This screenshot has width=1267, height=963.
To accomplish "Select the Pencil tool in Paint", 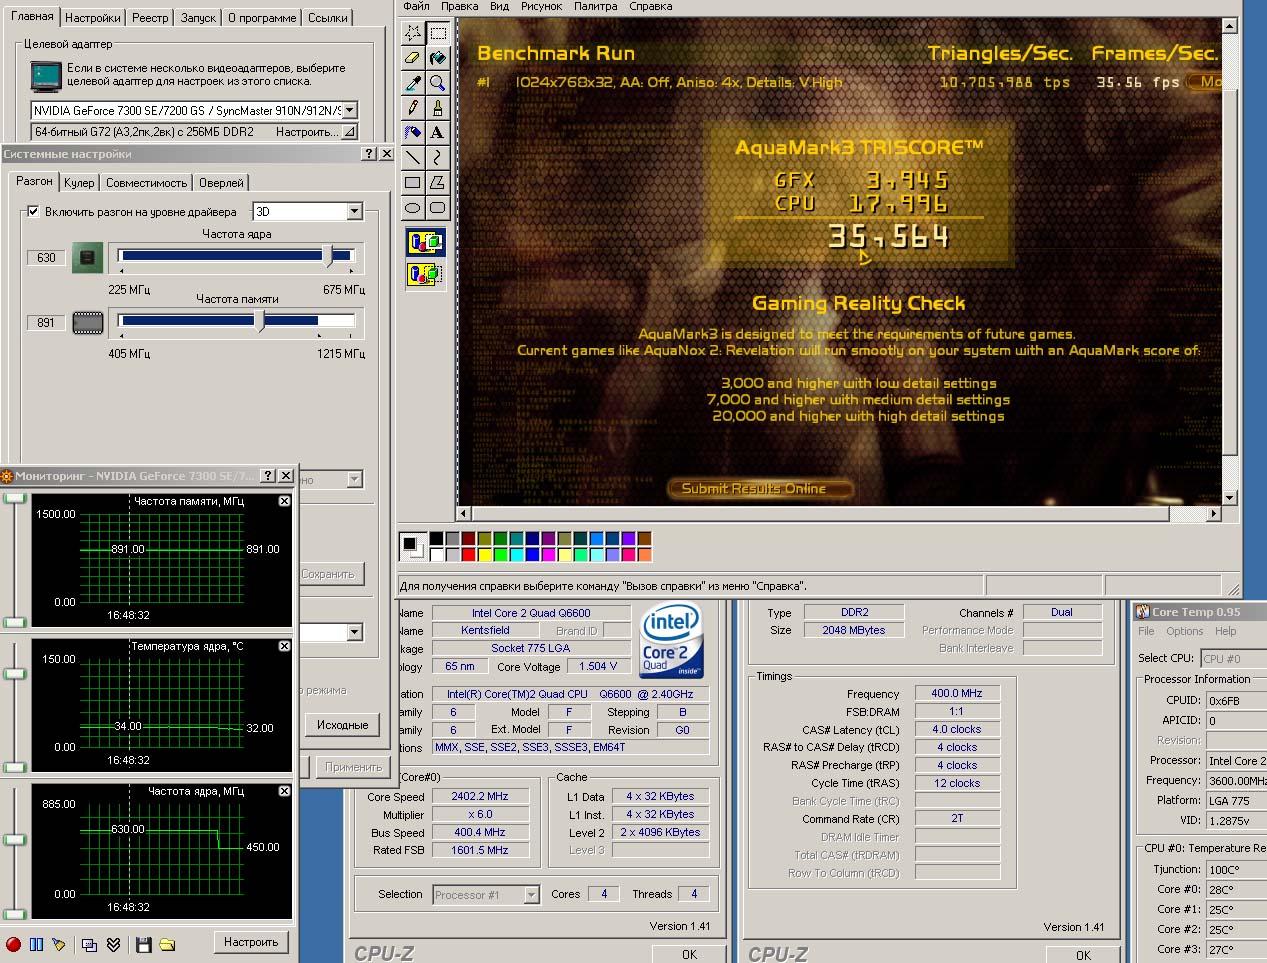I will pyautogui.click(x=412, y=107).
